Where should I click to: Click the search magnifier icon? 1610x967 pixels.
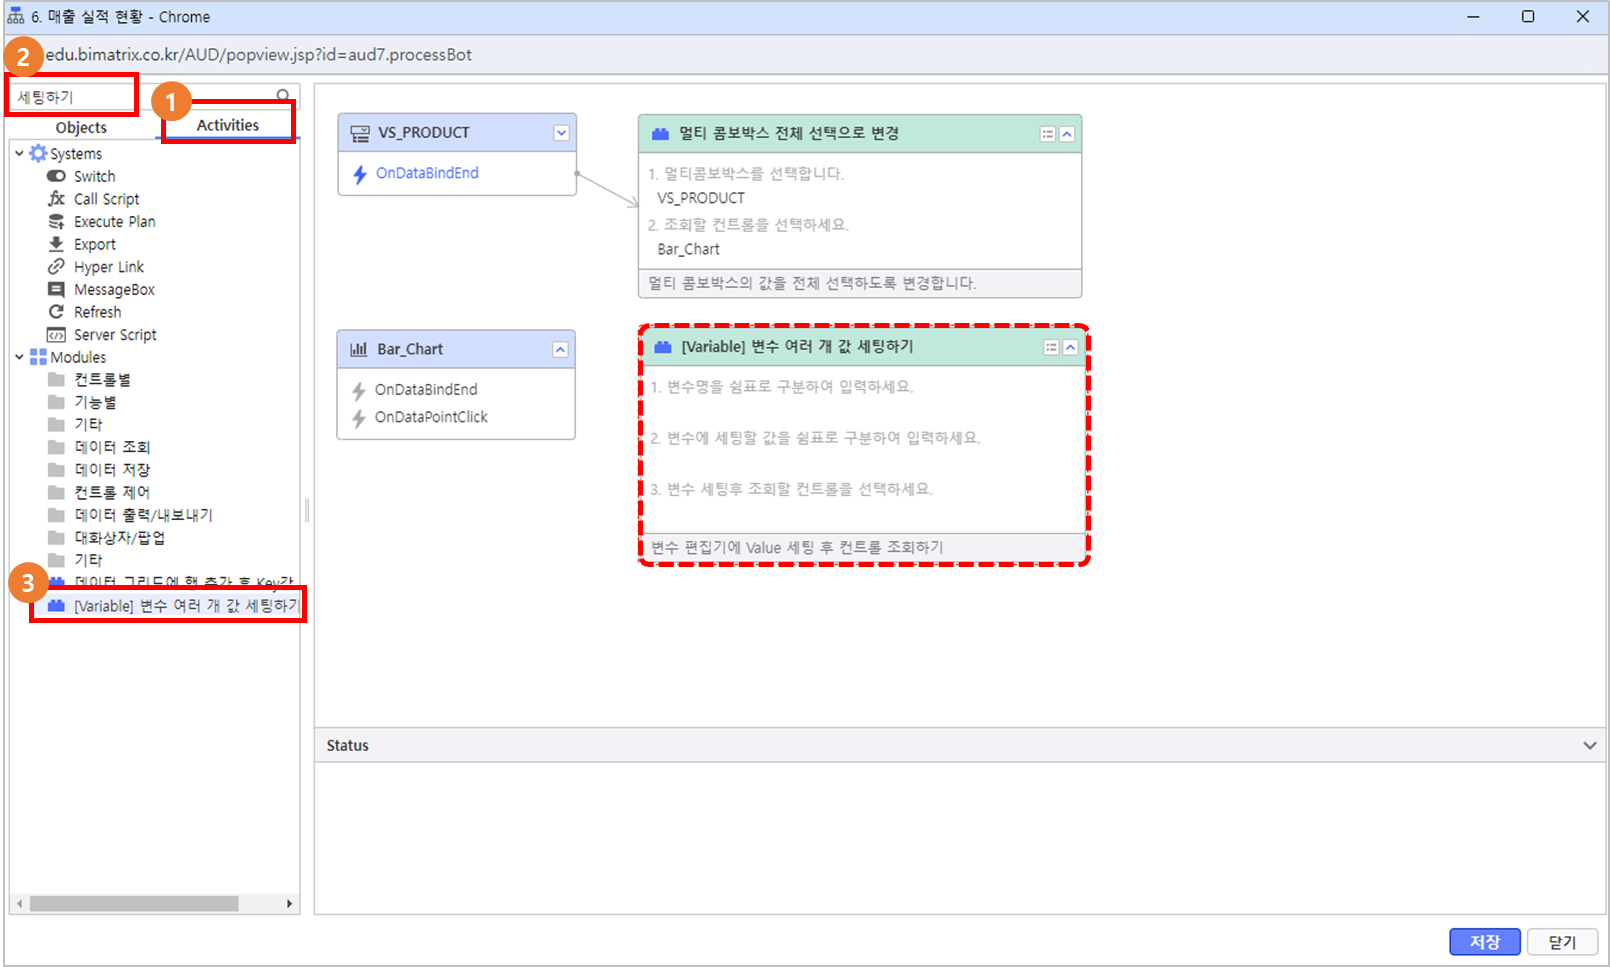[284, 96]
